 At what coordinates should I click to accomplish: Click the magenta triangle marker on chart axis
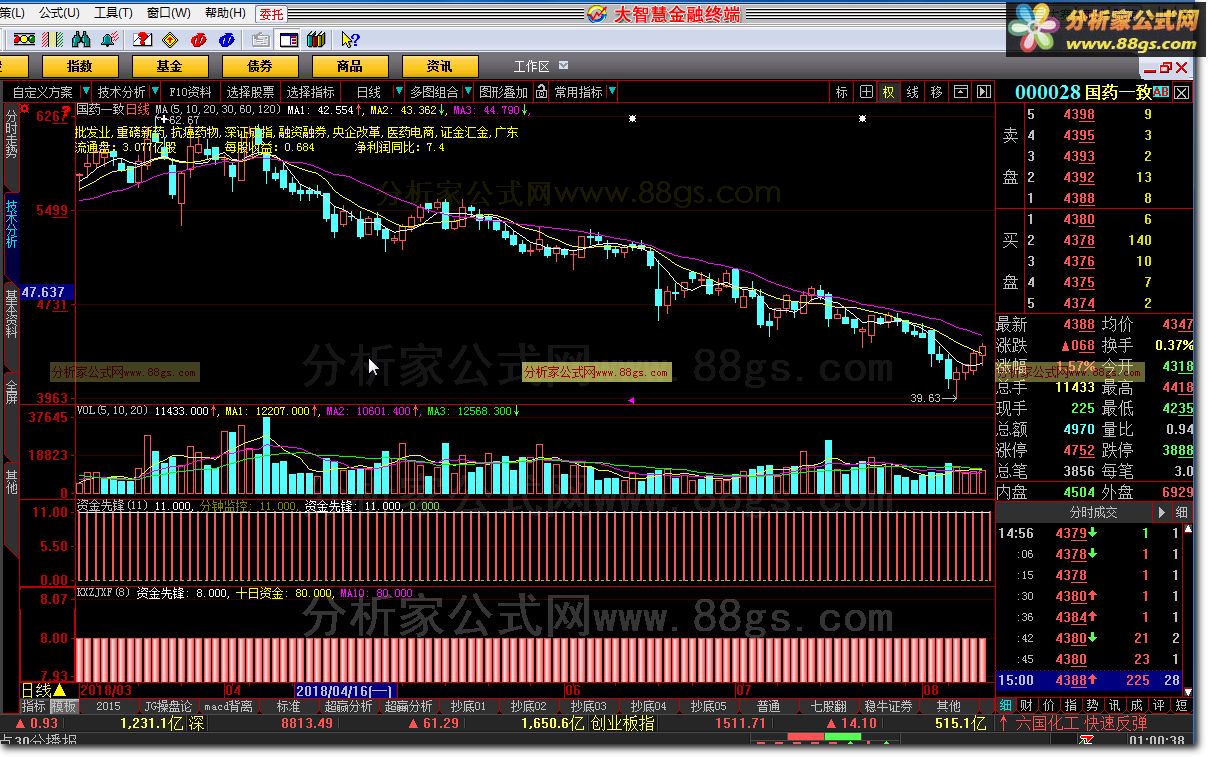[x=631, y=400]
